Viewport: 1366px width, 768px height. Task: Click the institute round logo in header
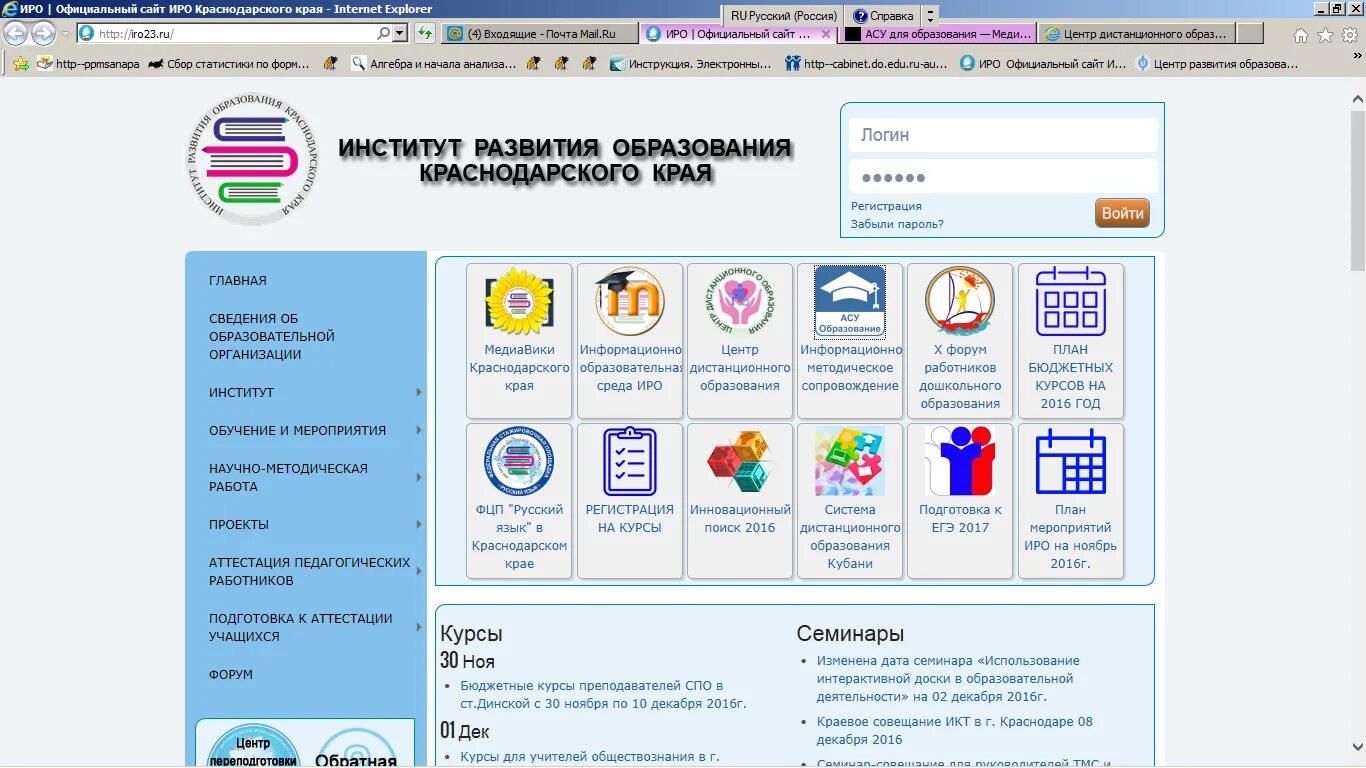[x=253, y=160]
